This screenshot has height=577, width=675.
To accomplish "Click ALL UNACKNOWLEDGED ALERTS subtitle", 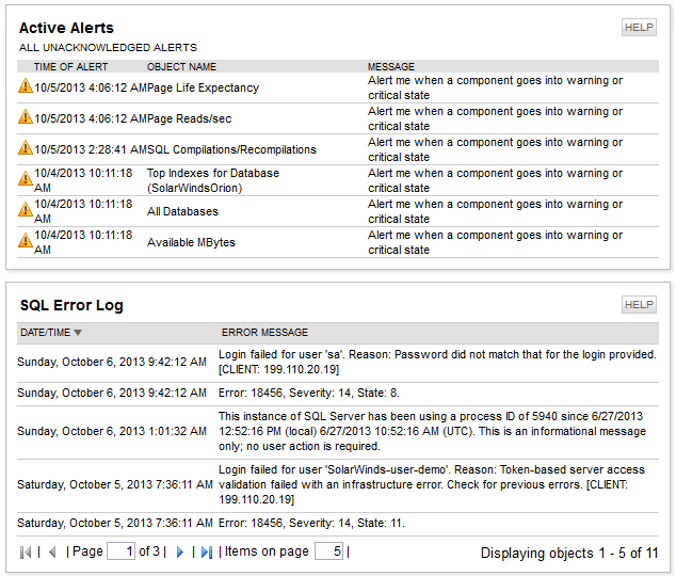I will (x=108, y=47).
